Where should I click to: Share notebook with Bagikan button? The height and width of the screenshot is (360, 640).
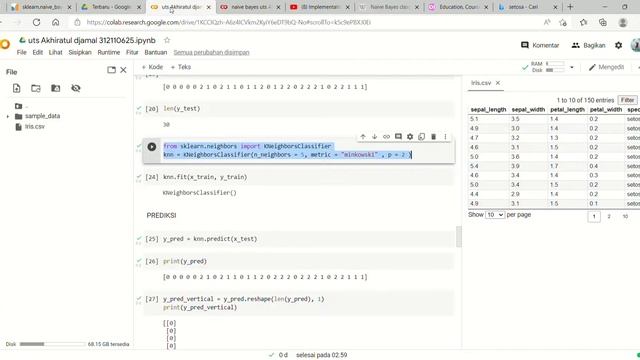click(x=589, y=45)
